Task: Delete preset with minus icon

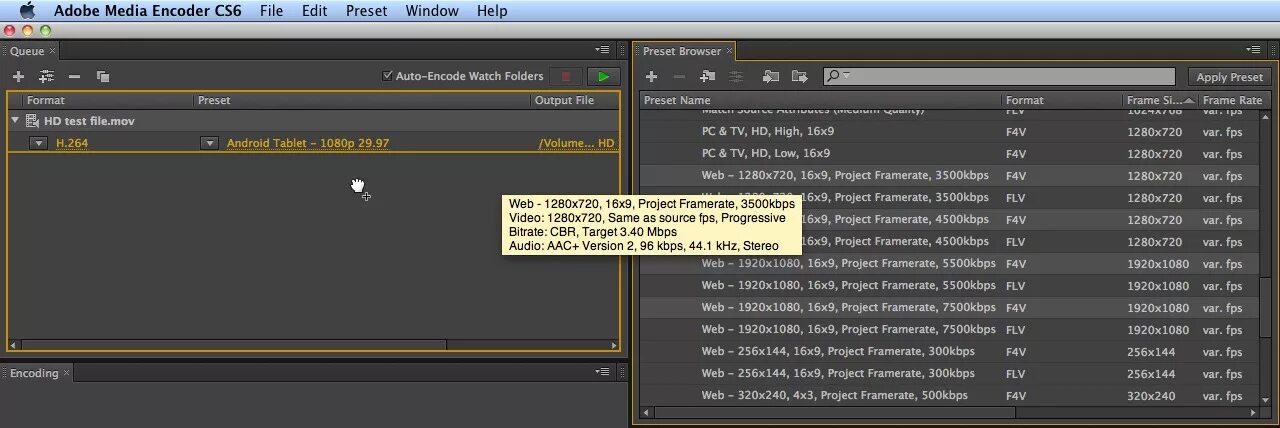Action: (679, 76)
